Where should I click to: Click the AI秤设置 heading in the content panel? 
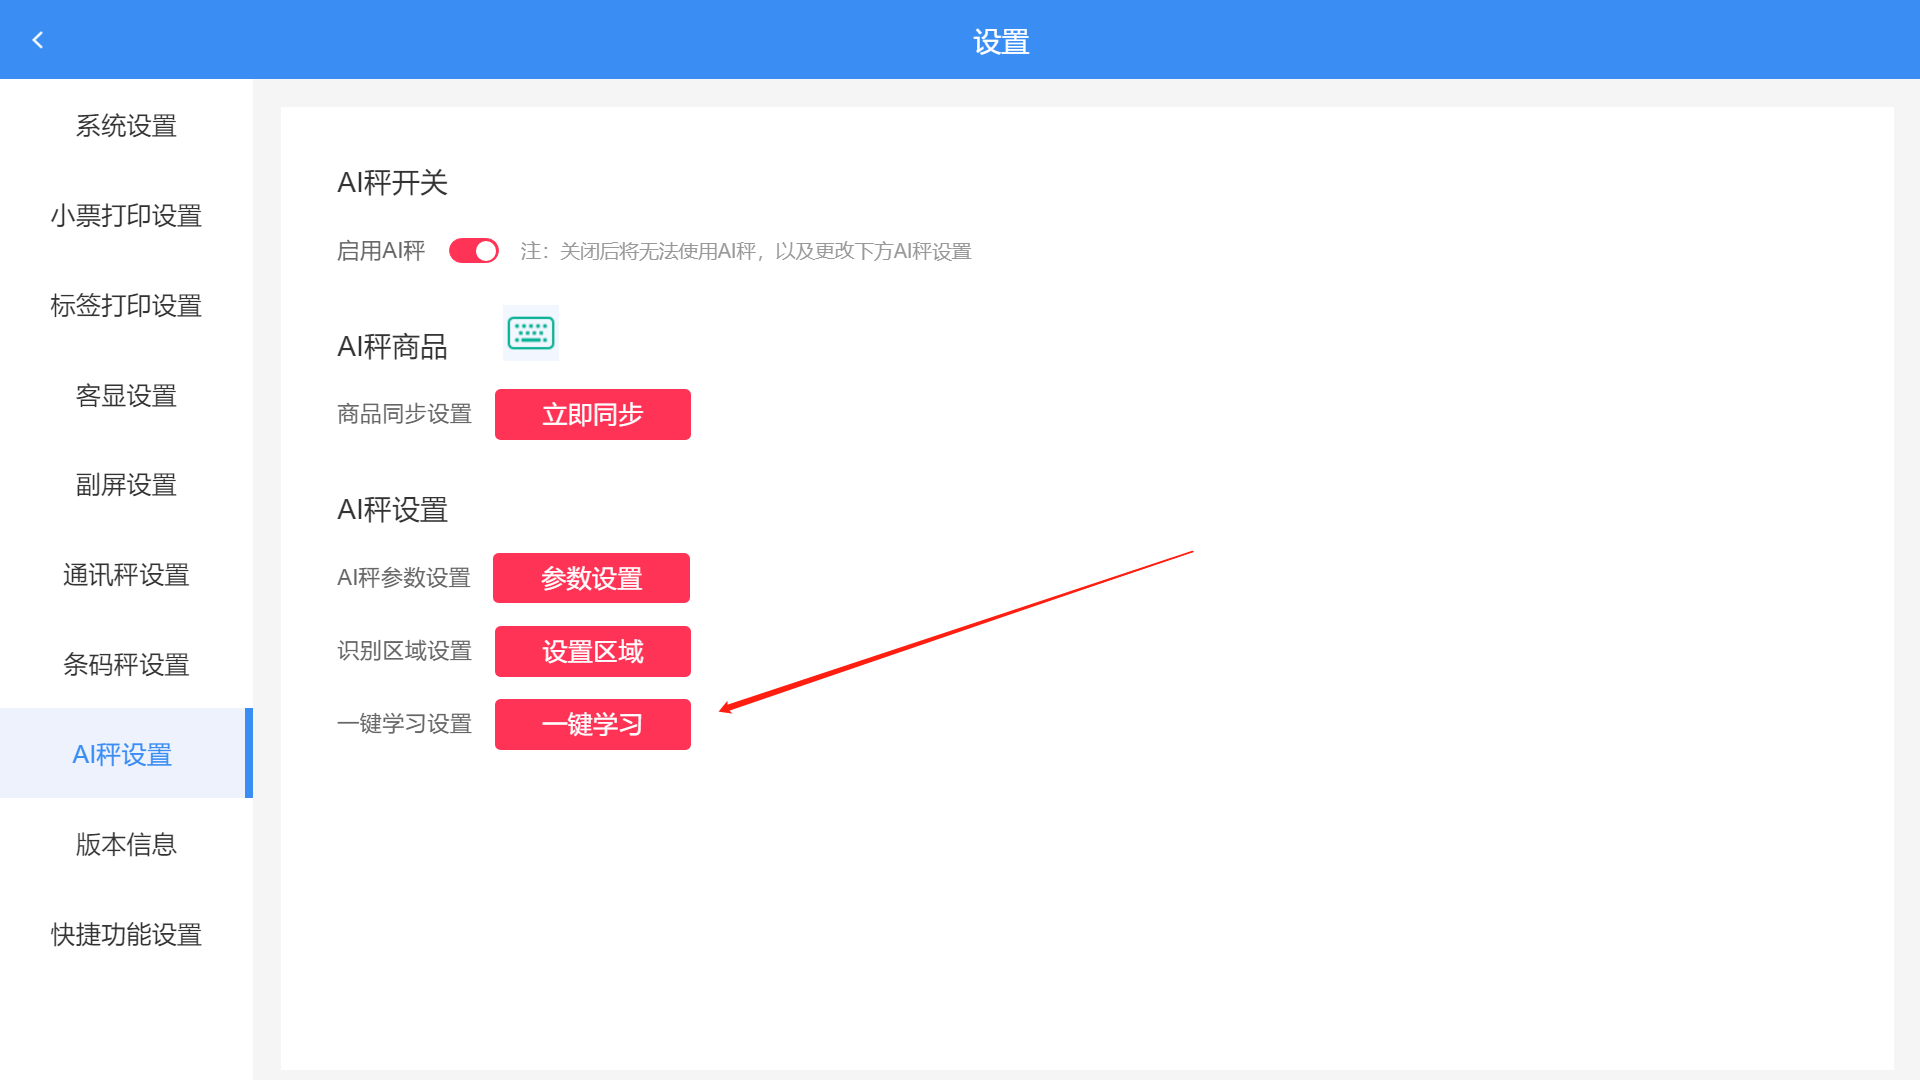392,510
